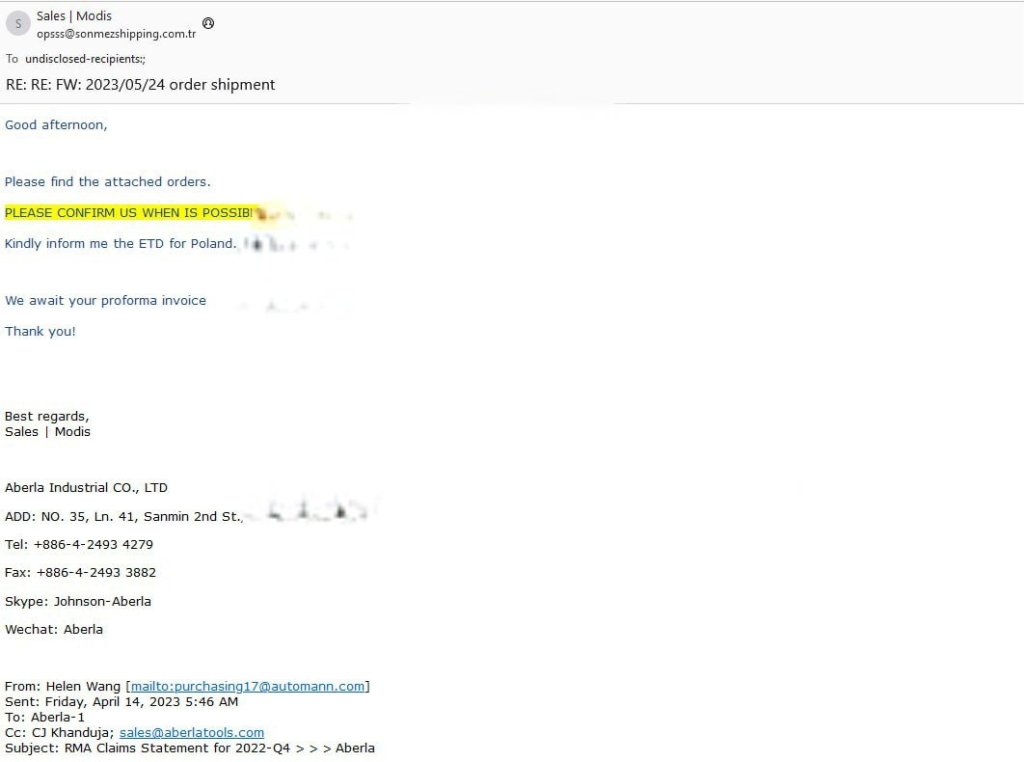This screenshot has height=762, width=1024.
Task: Open the sales@aberlatools.com email link
Action: (x=191, y=733)
